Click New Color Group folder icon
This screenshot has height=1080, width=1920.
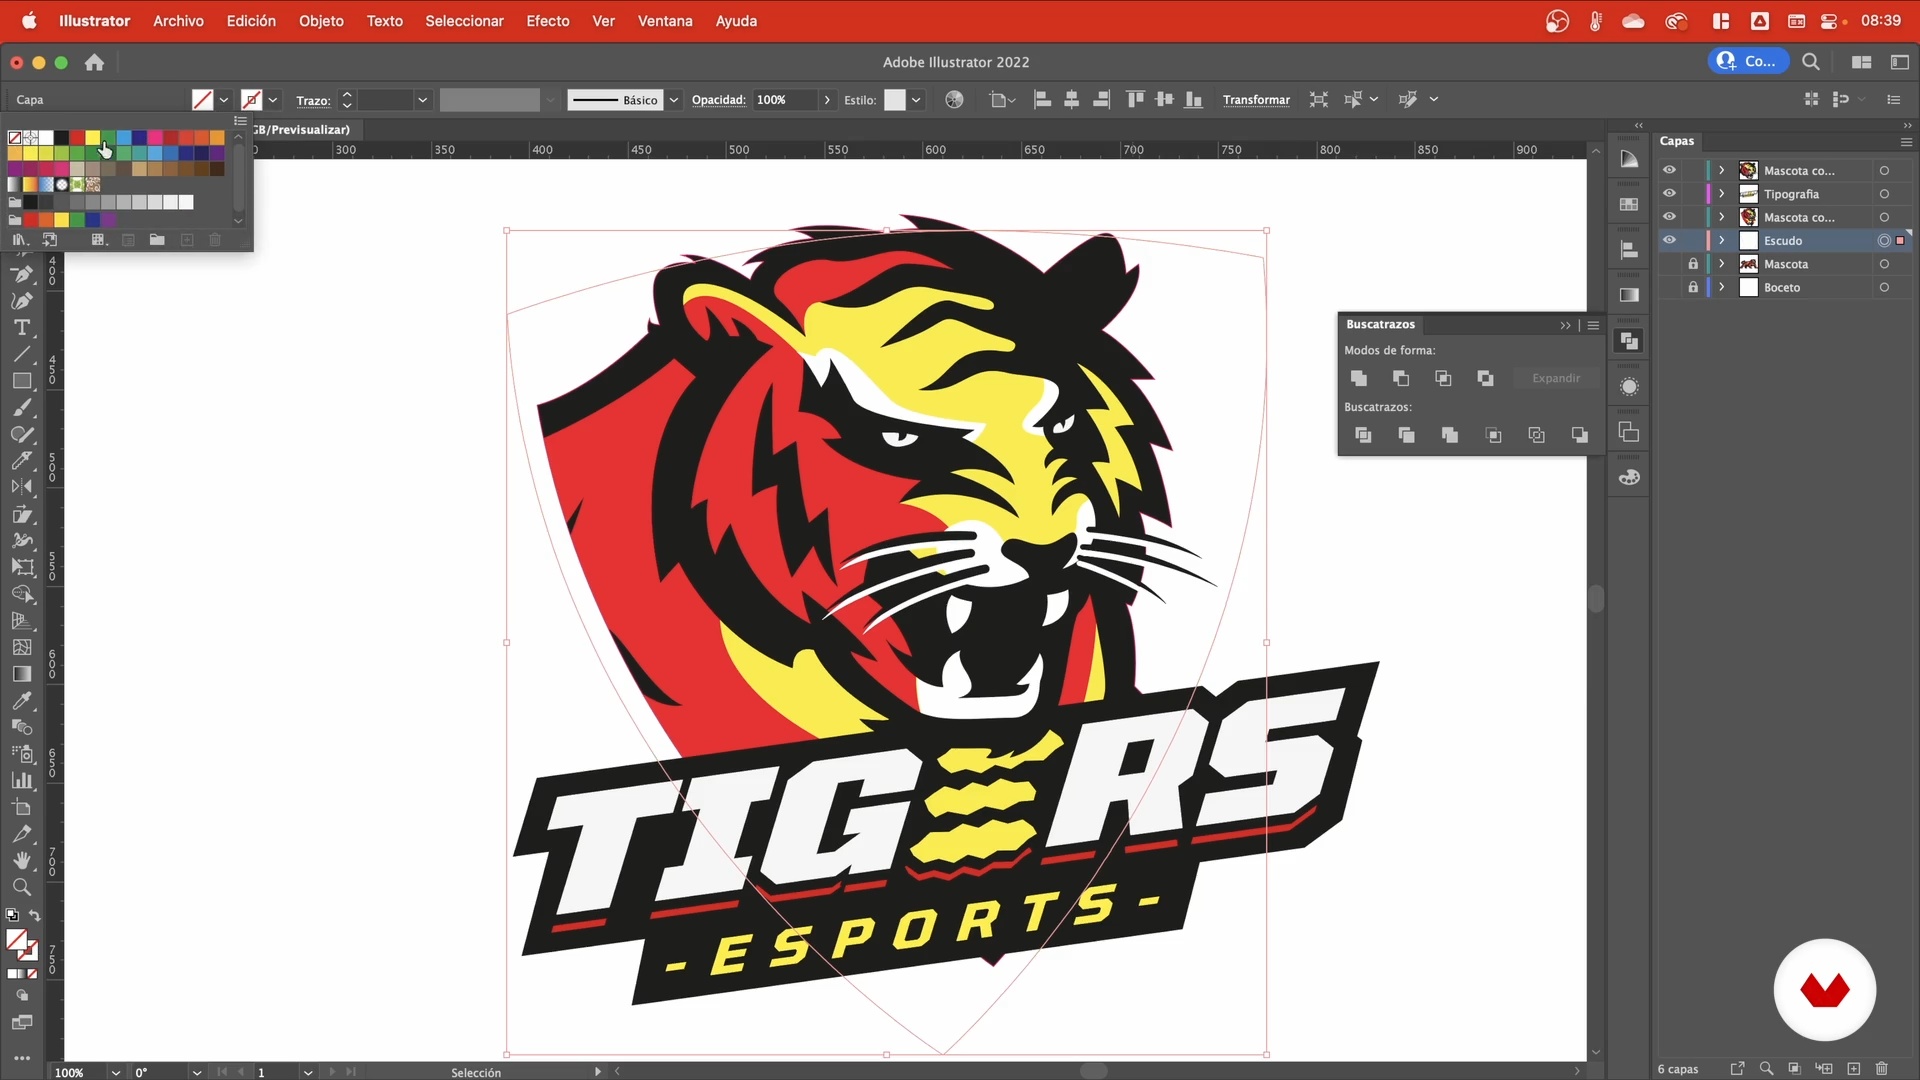[x=157, y=240]
